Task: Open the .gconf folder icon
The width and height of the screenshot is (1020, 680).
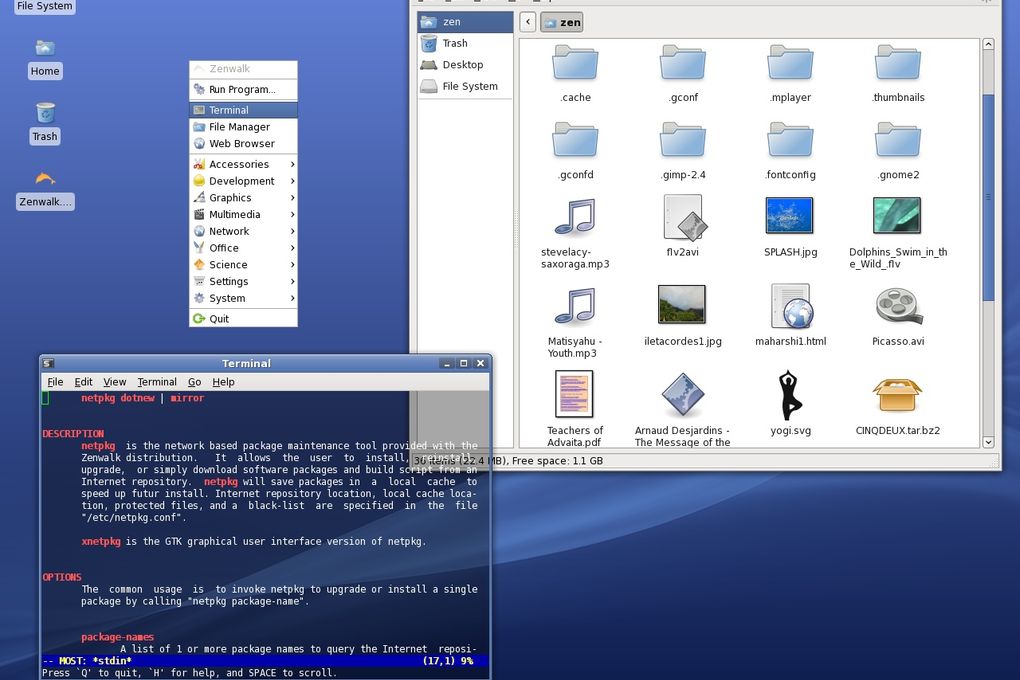Action: point(682,63)
